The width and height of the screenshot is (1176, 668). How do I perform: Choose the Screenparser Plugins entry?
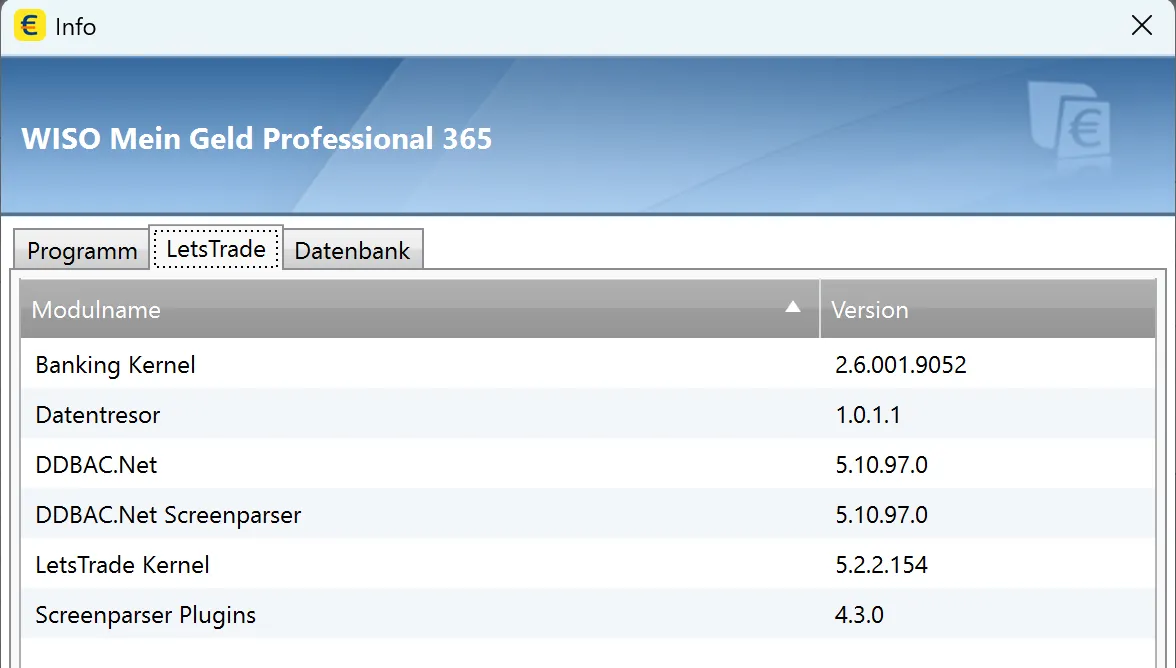click(146, 615)
